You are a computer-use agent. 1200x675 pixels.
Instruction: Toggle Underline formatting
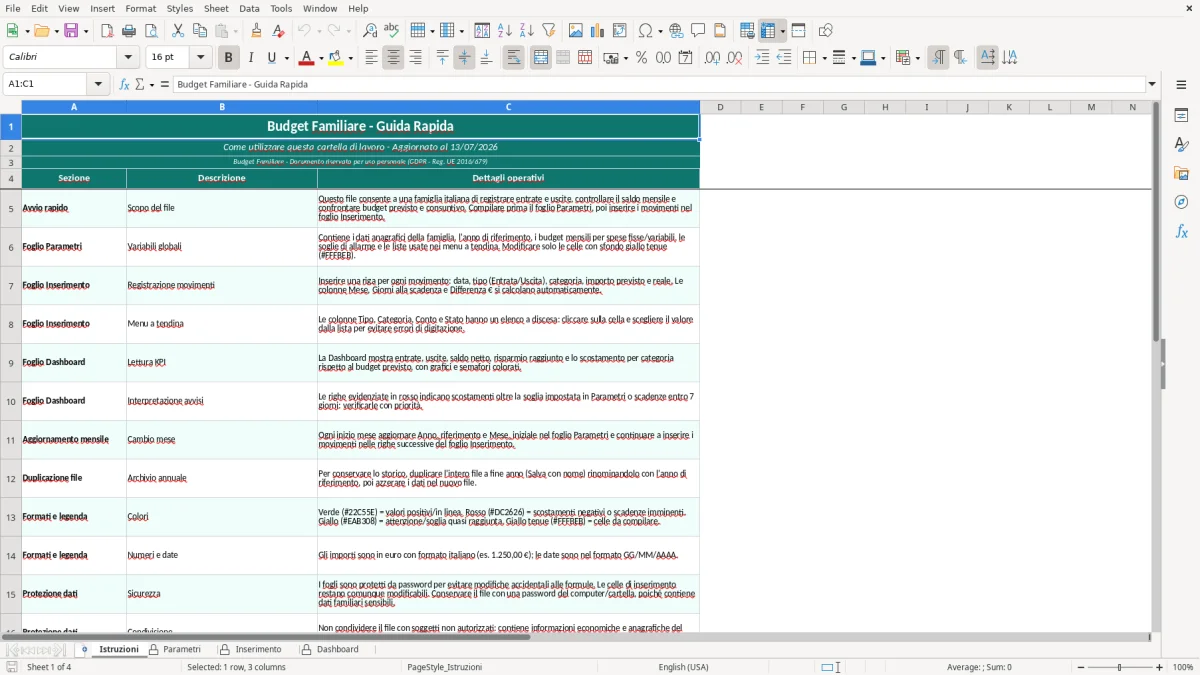(271, 58)
